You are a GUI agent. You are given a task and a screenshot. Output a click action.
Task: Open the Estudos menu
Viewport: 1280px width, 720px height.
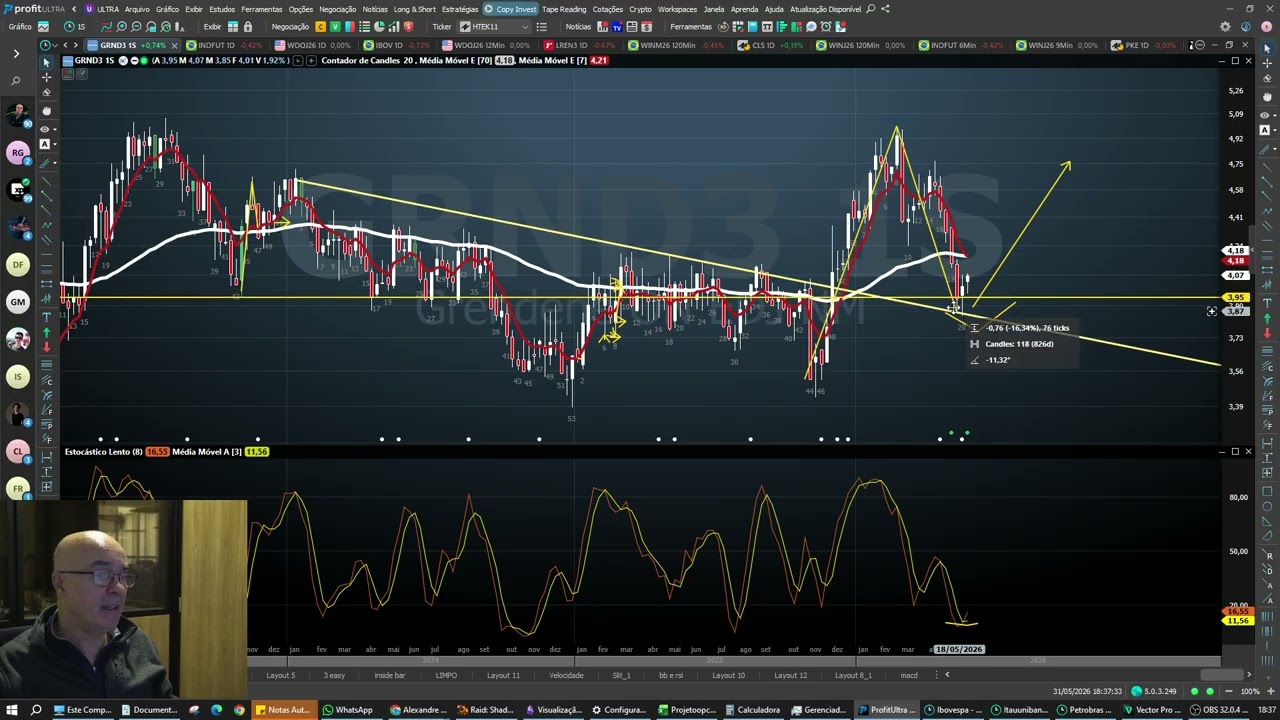pyautogui.click(x=222, y=9)
